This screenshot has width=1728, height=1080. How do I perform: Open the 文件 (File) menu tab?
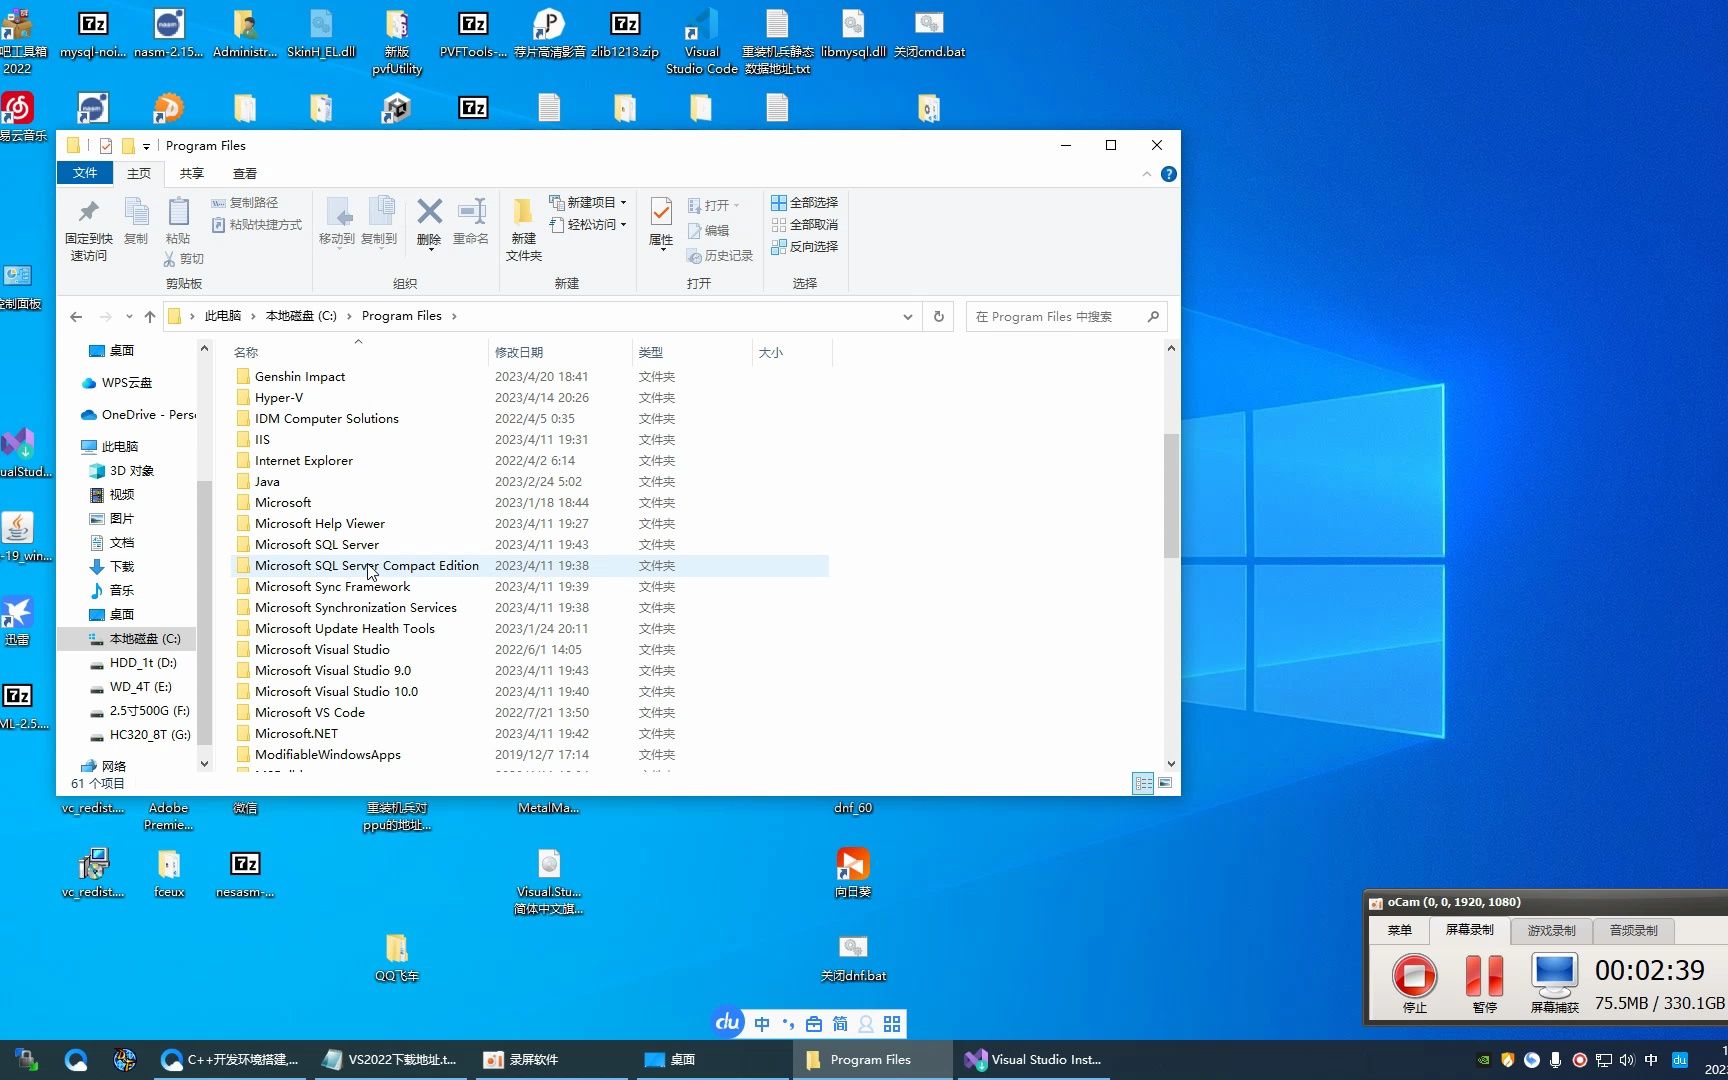(85, 173)
